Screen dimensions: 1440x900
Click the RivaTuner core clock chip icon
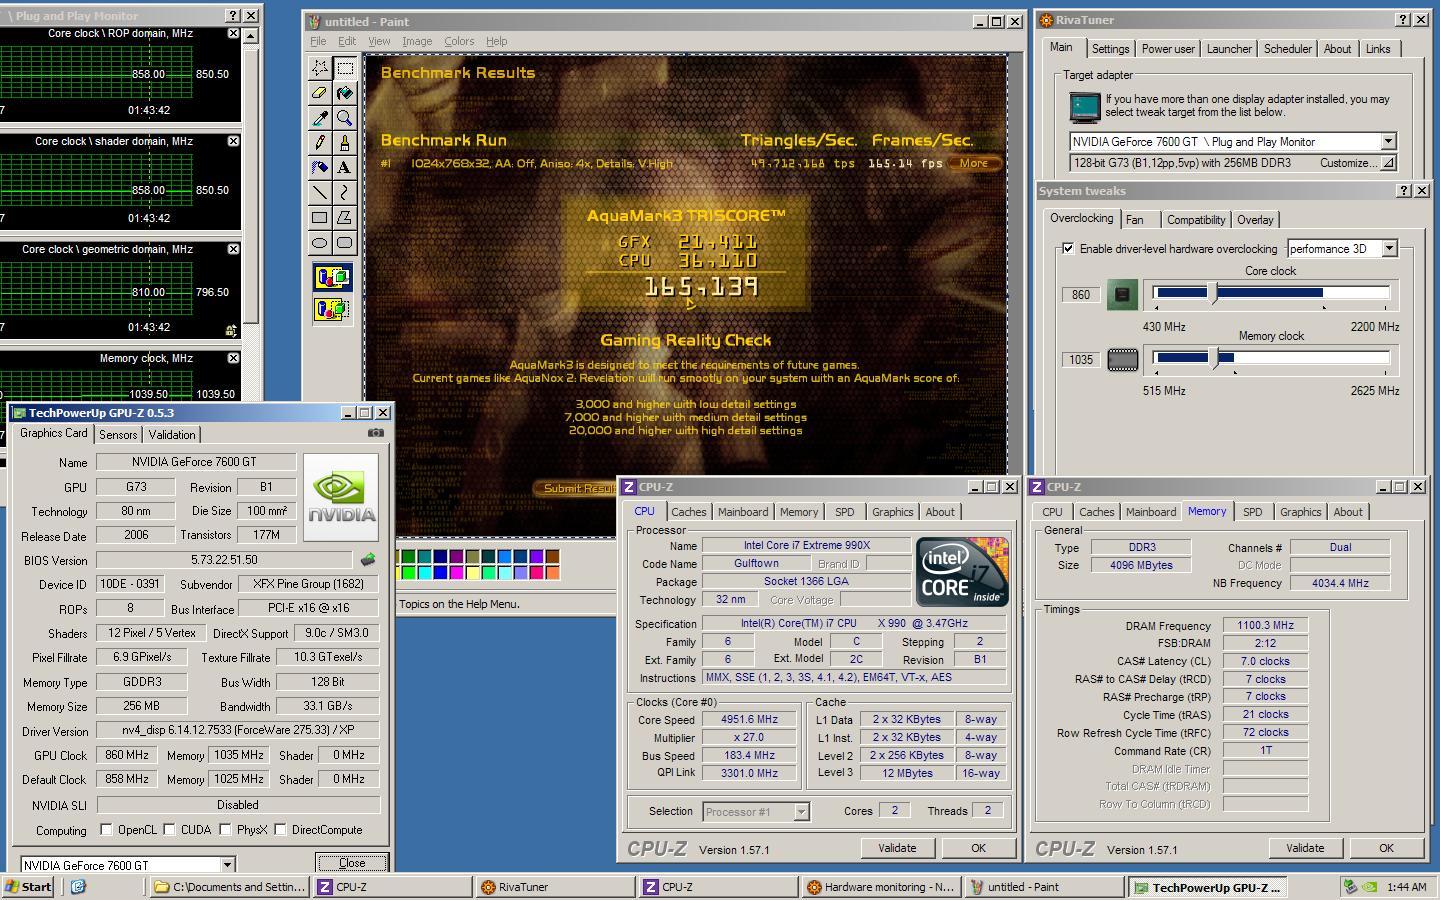[1122, 294]
